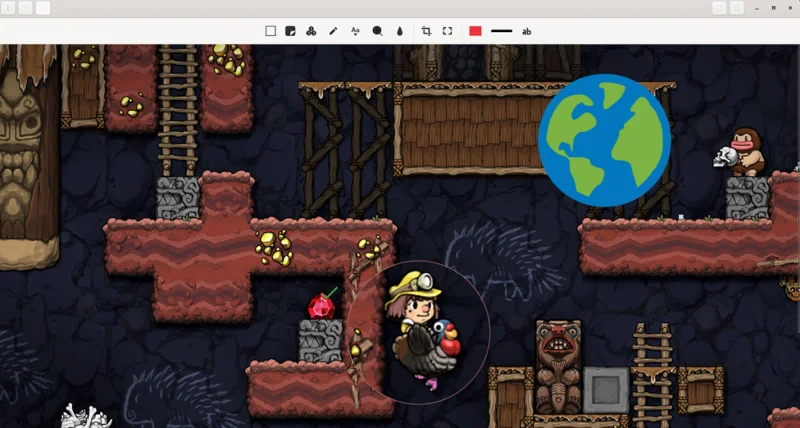Select the magnifier circle around the explorer
The height and width of the screenshot is (428, 800).
[418, 333]
